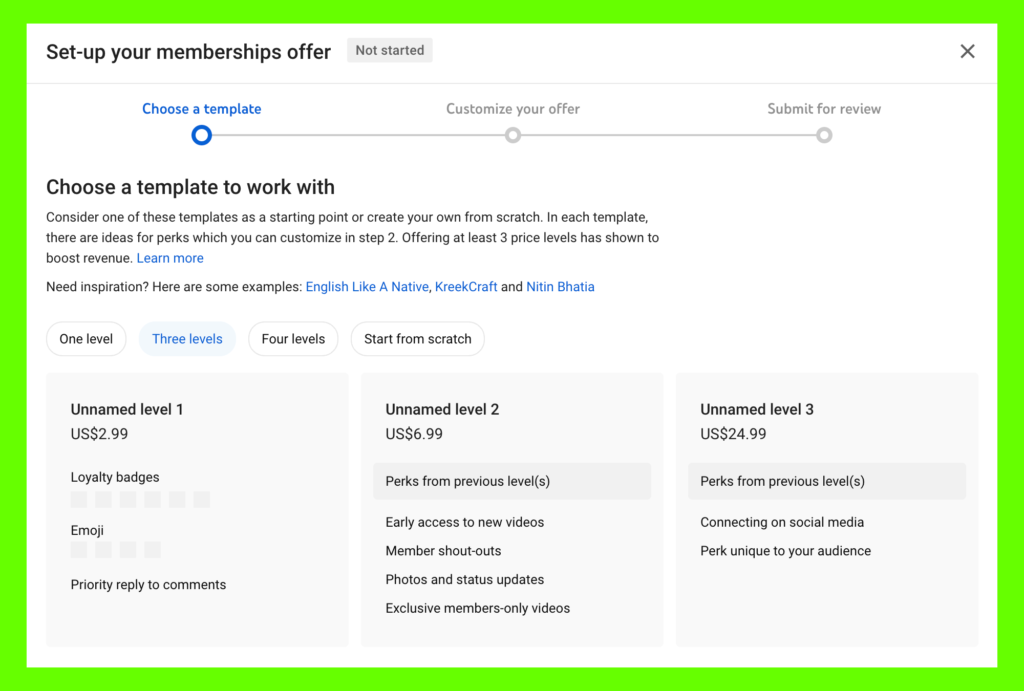Click the Choose a template step circle
This screenshot has height=691, width=1024.
(201, 135)
